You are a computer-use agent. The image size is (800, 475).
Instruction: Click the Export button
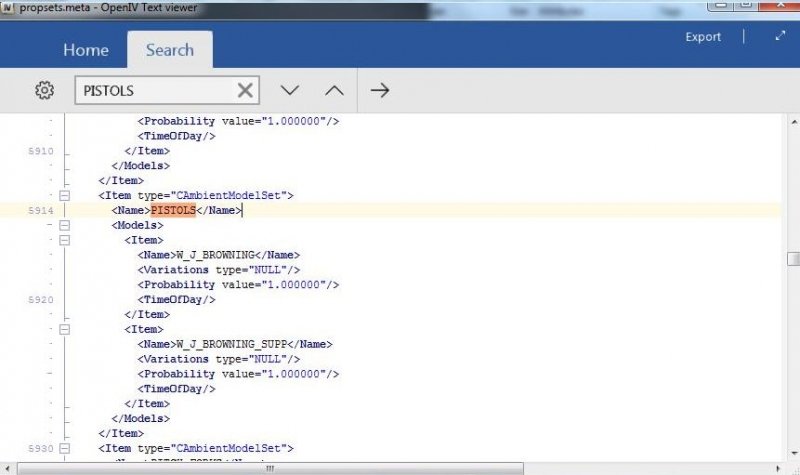[x=703, y=37]
